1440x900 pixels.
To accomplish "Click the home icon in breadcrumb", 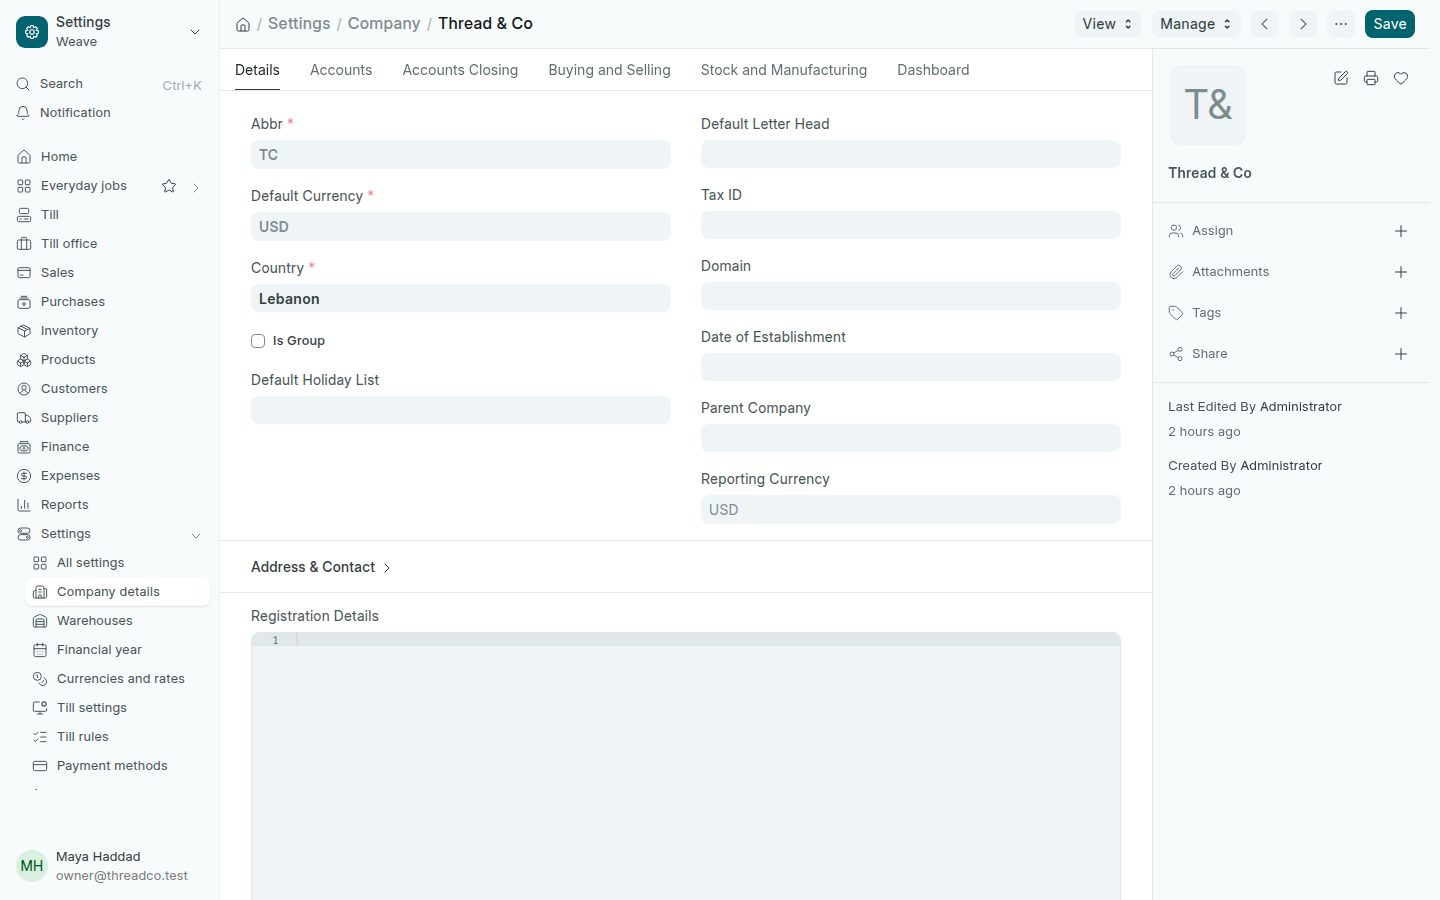I will pos(243,25).
